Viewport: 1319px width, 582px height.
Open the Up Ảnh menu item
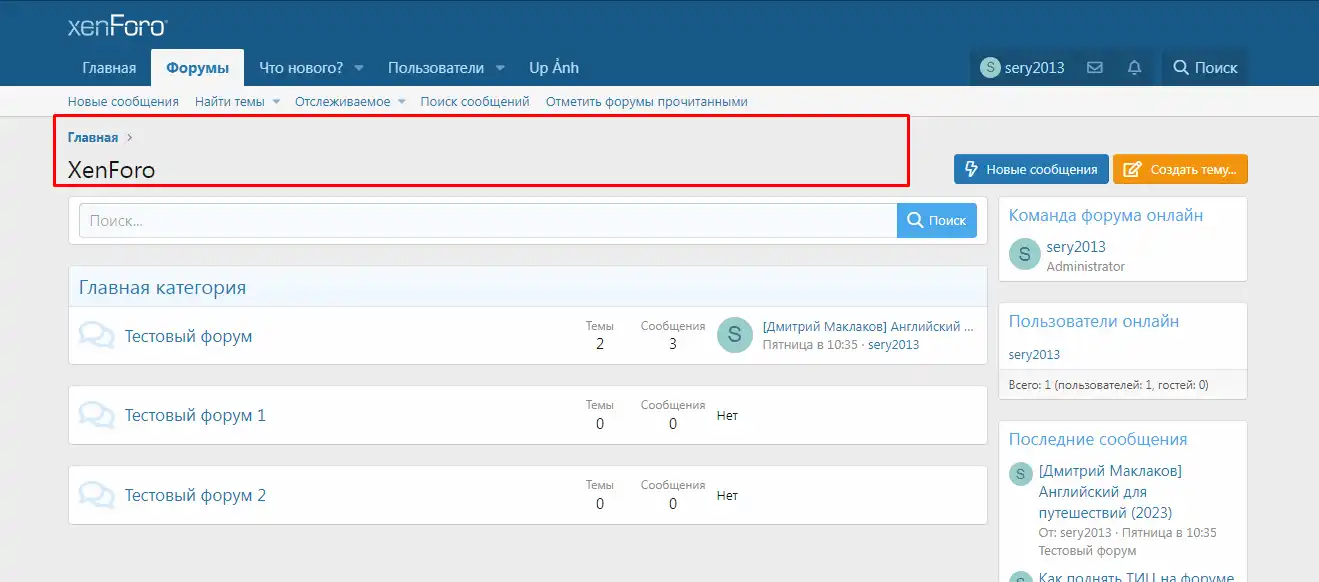coord(553,68)
